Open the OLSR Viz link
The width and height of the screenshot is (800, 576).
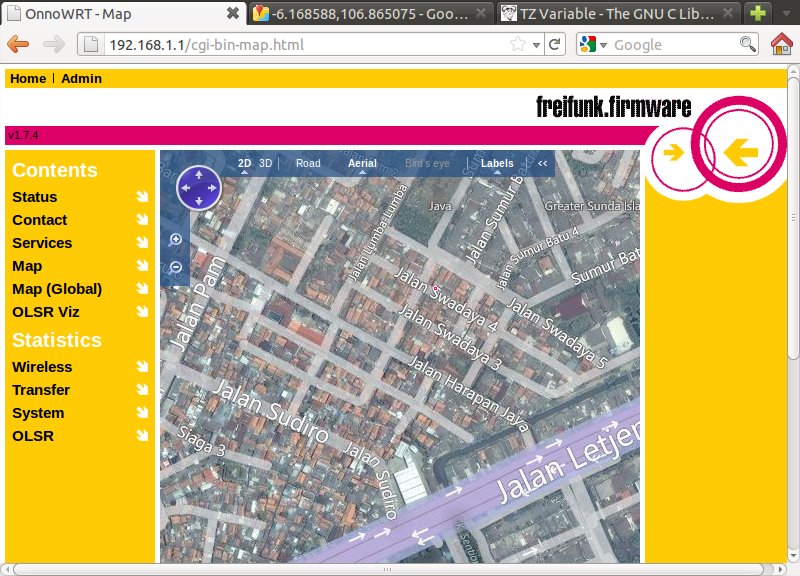click(x=46, y=312)
